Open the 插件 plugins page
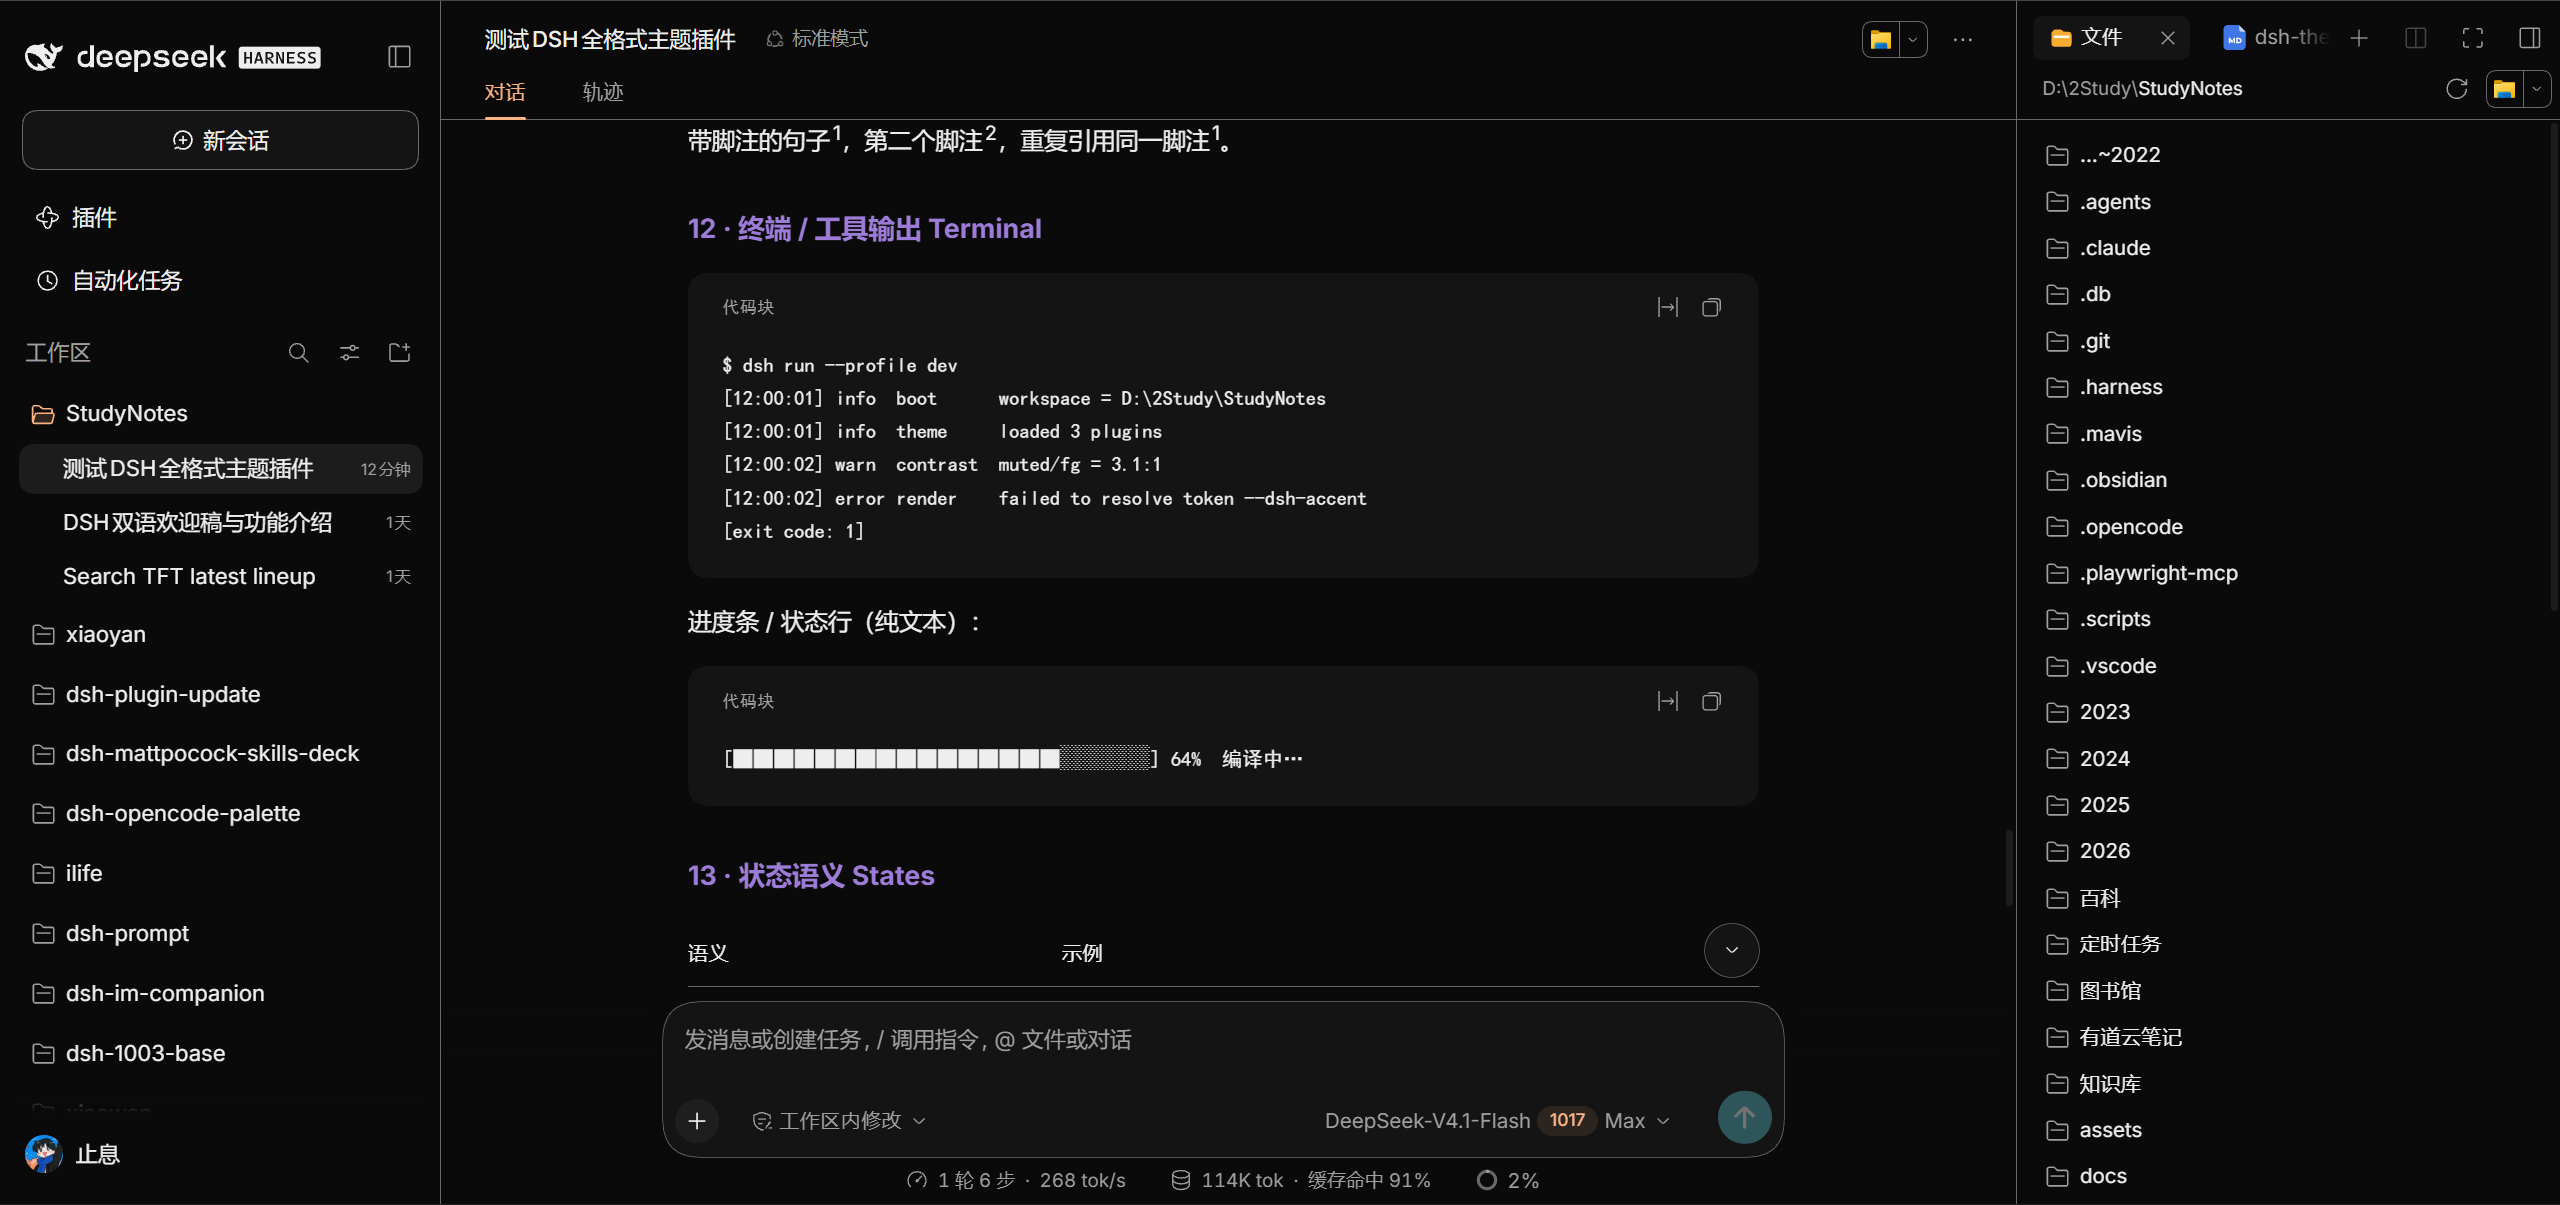Image resolution: width=2560 pixels, height=1205 pixels. (77, 218)
